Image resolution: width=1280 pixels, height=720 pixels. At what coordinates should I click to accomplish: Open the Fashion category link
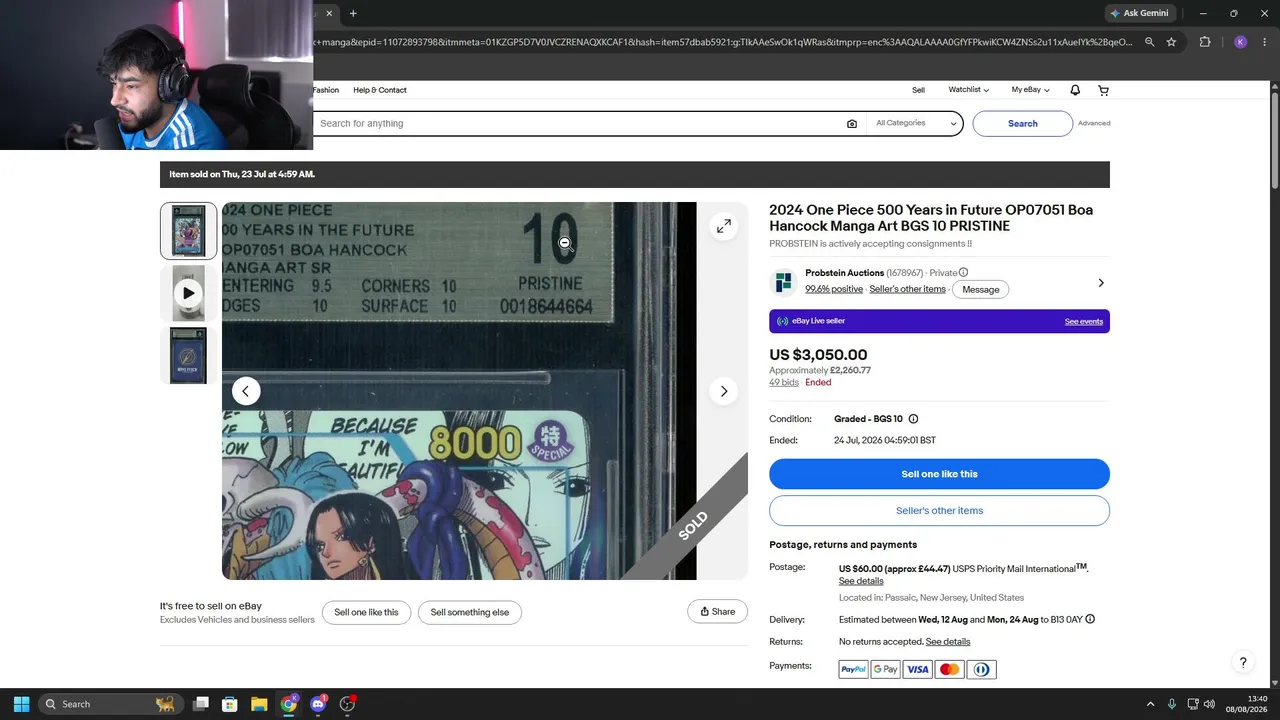326,90
